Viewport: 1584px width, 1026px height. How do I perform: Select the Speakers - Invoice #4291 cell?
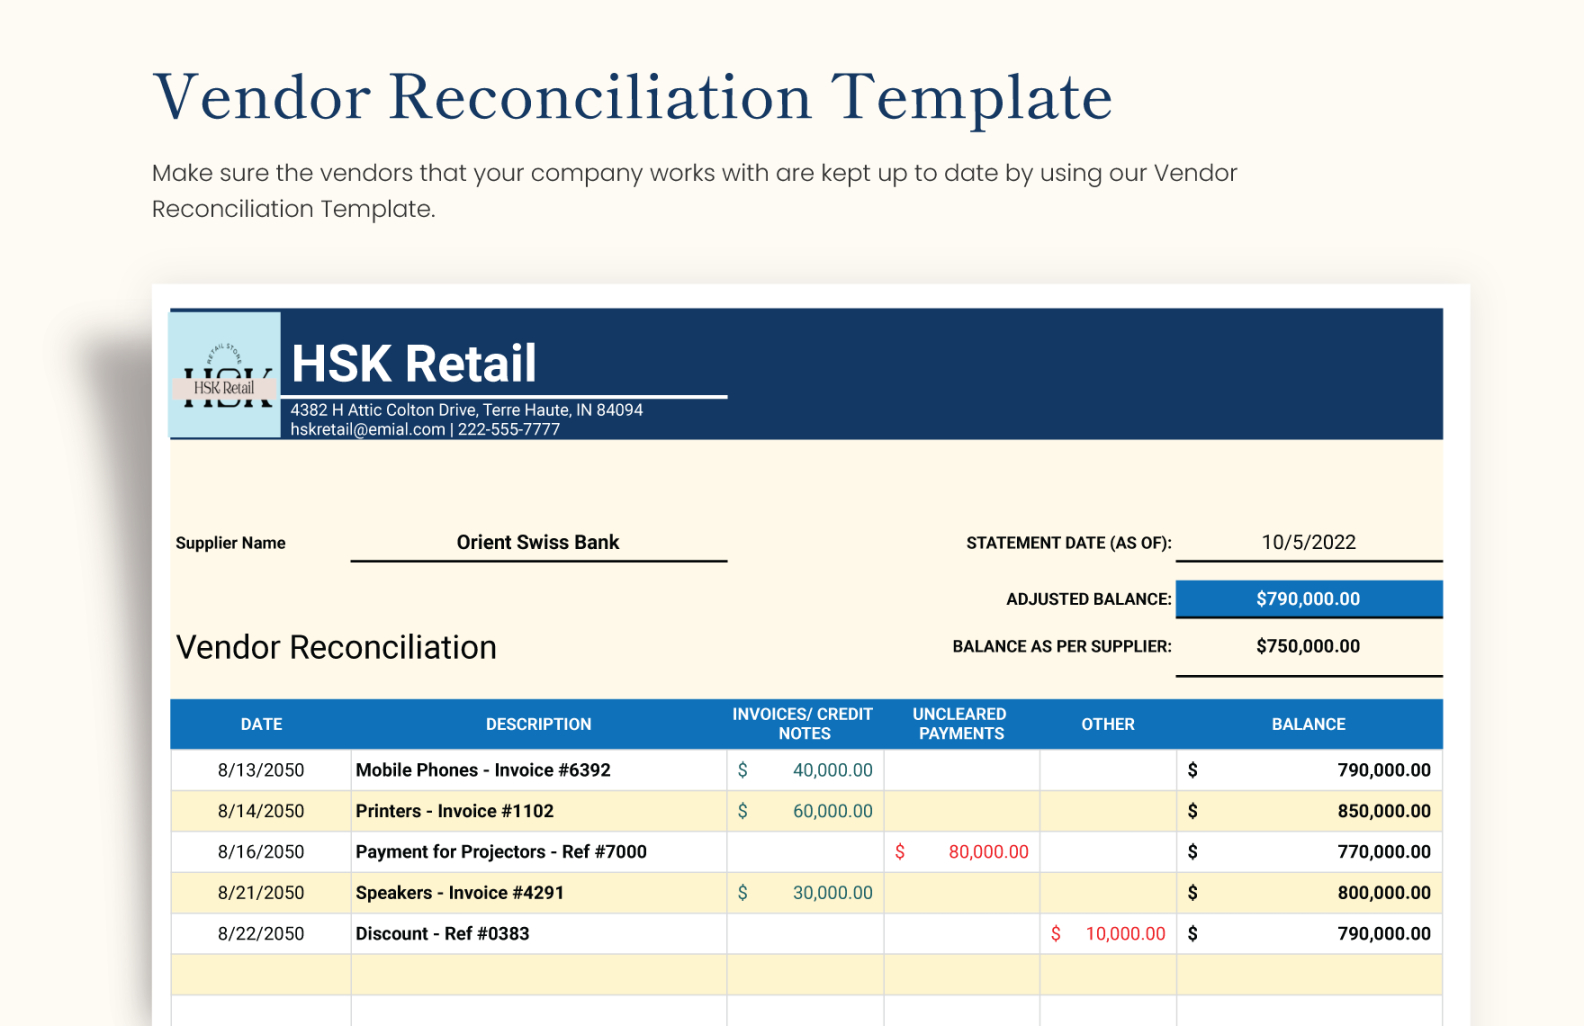460,893
